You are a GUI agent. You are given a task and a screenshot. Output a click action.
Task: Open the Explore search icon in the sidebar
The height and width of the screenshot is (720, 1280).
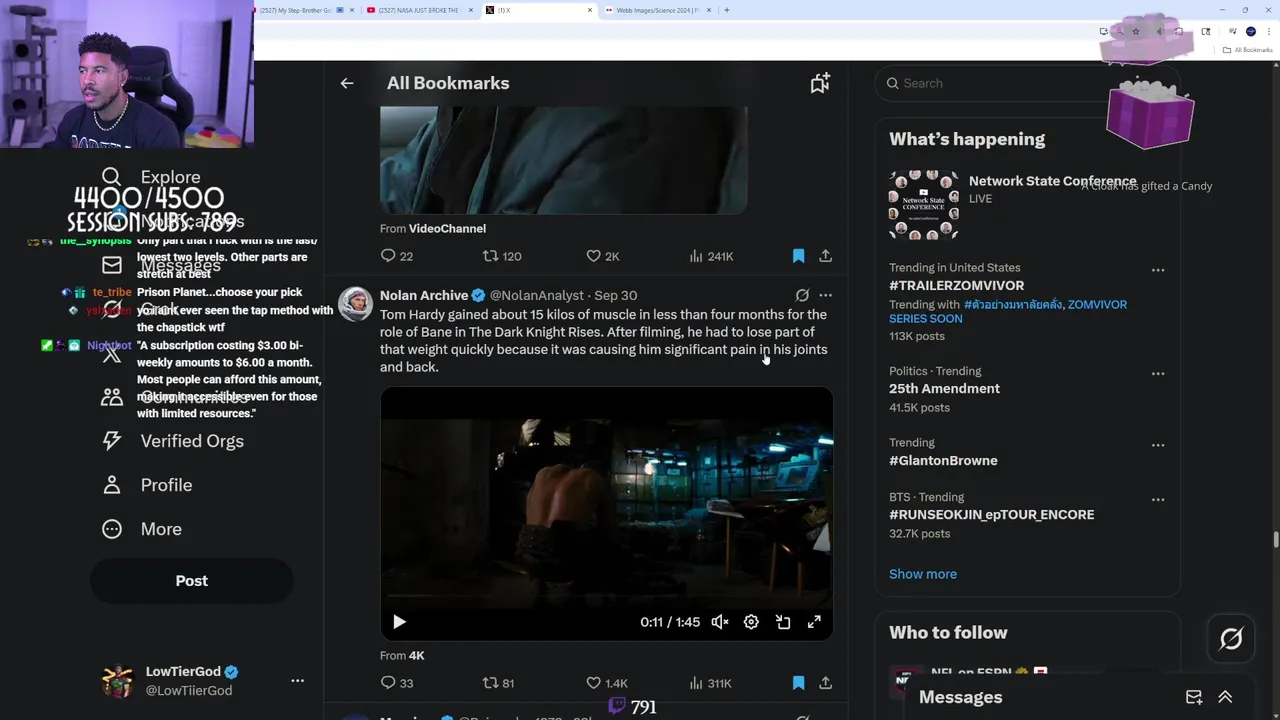tap(111, 177)
